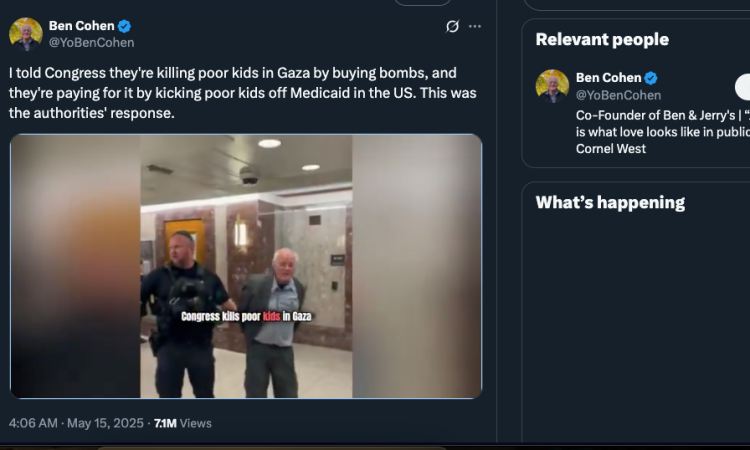The image size is (750, 450).
Task: Click the Relevant people heading
Action: coord(602,40)
